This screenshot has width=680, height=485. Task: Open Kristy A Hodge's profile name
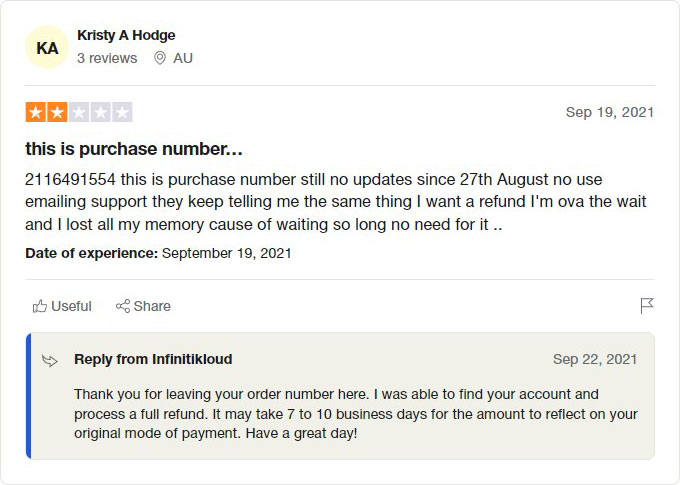(x=126, y=35)
